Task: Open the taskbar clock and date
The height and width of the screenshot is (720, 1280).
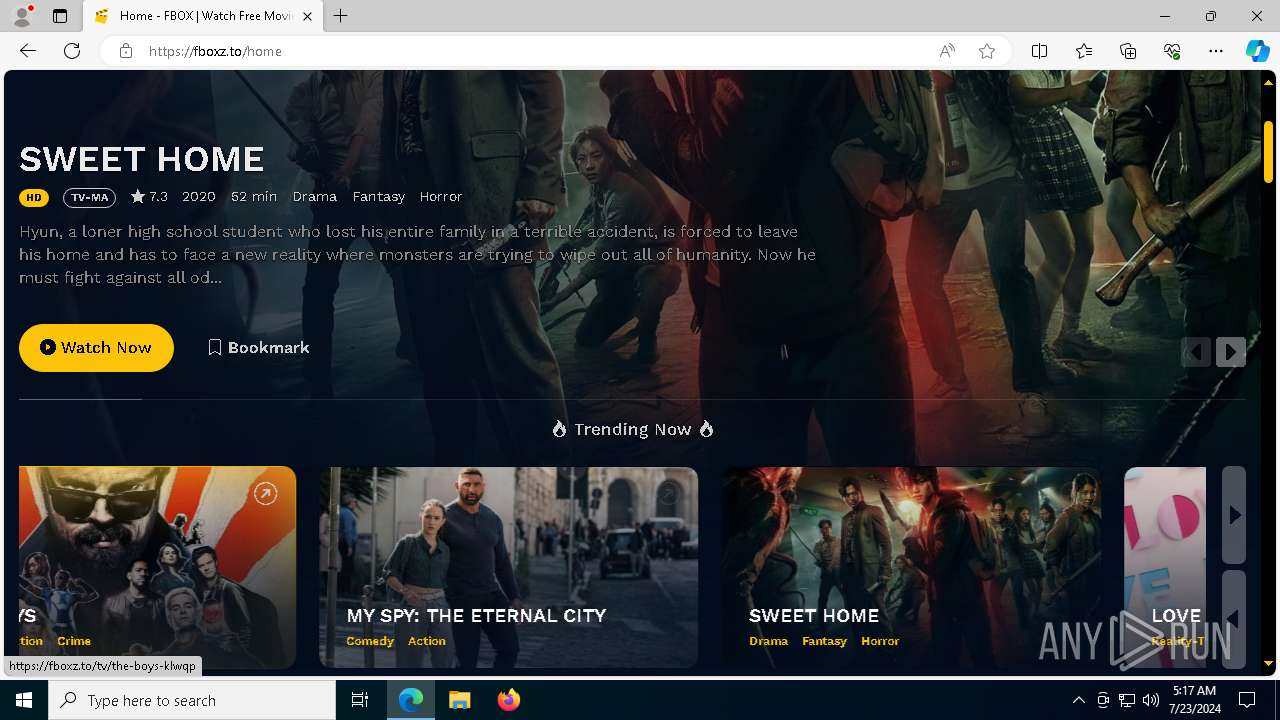Action: [x=1194, y=700]
